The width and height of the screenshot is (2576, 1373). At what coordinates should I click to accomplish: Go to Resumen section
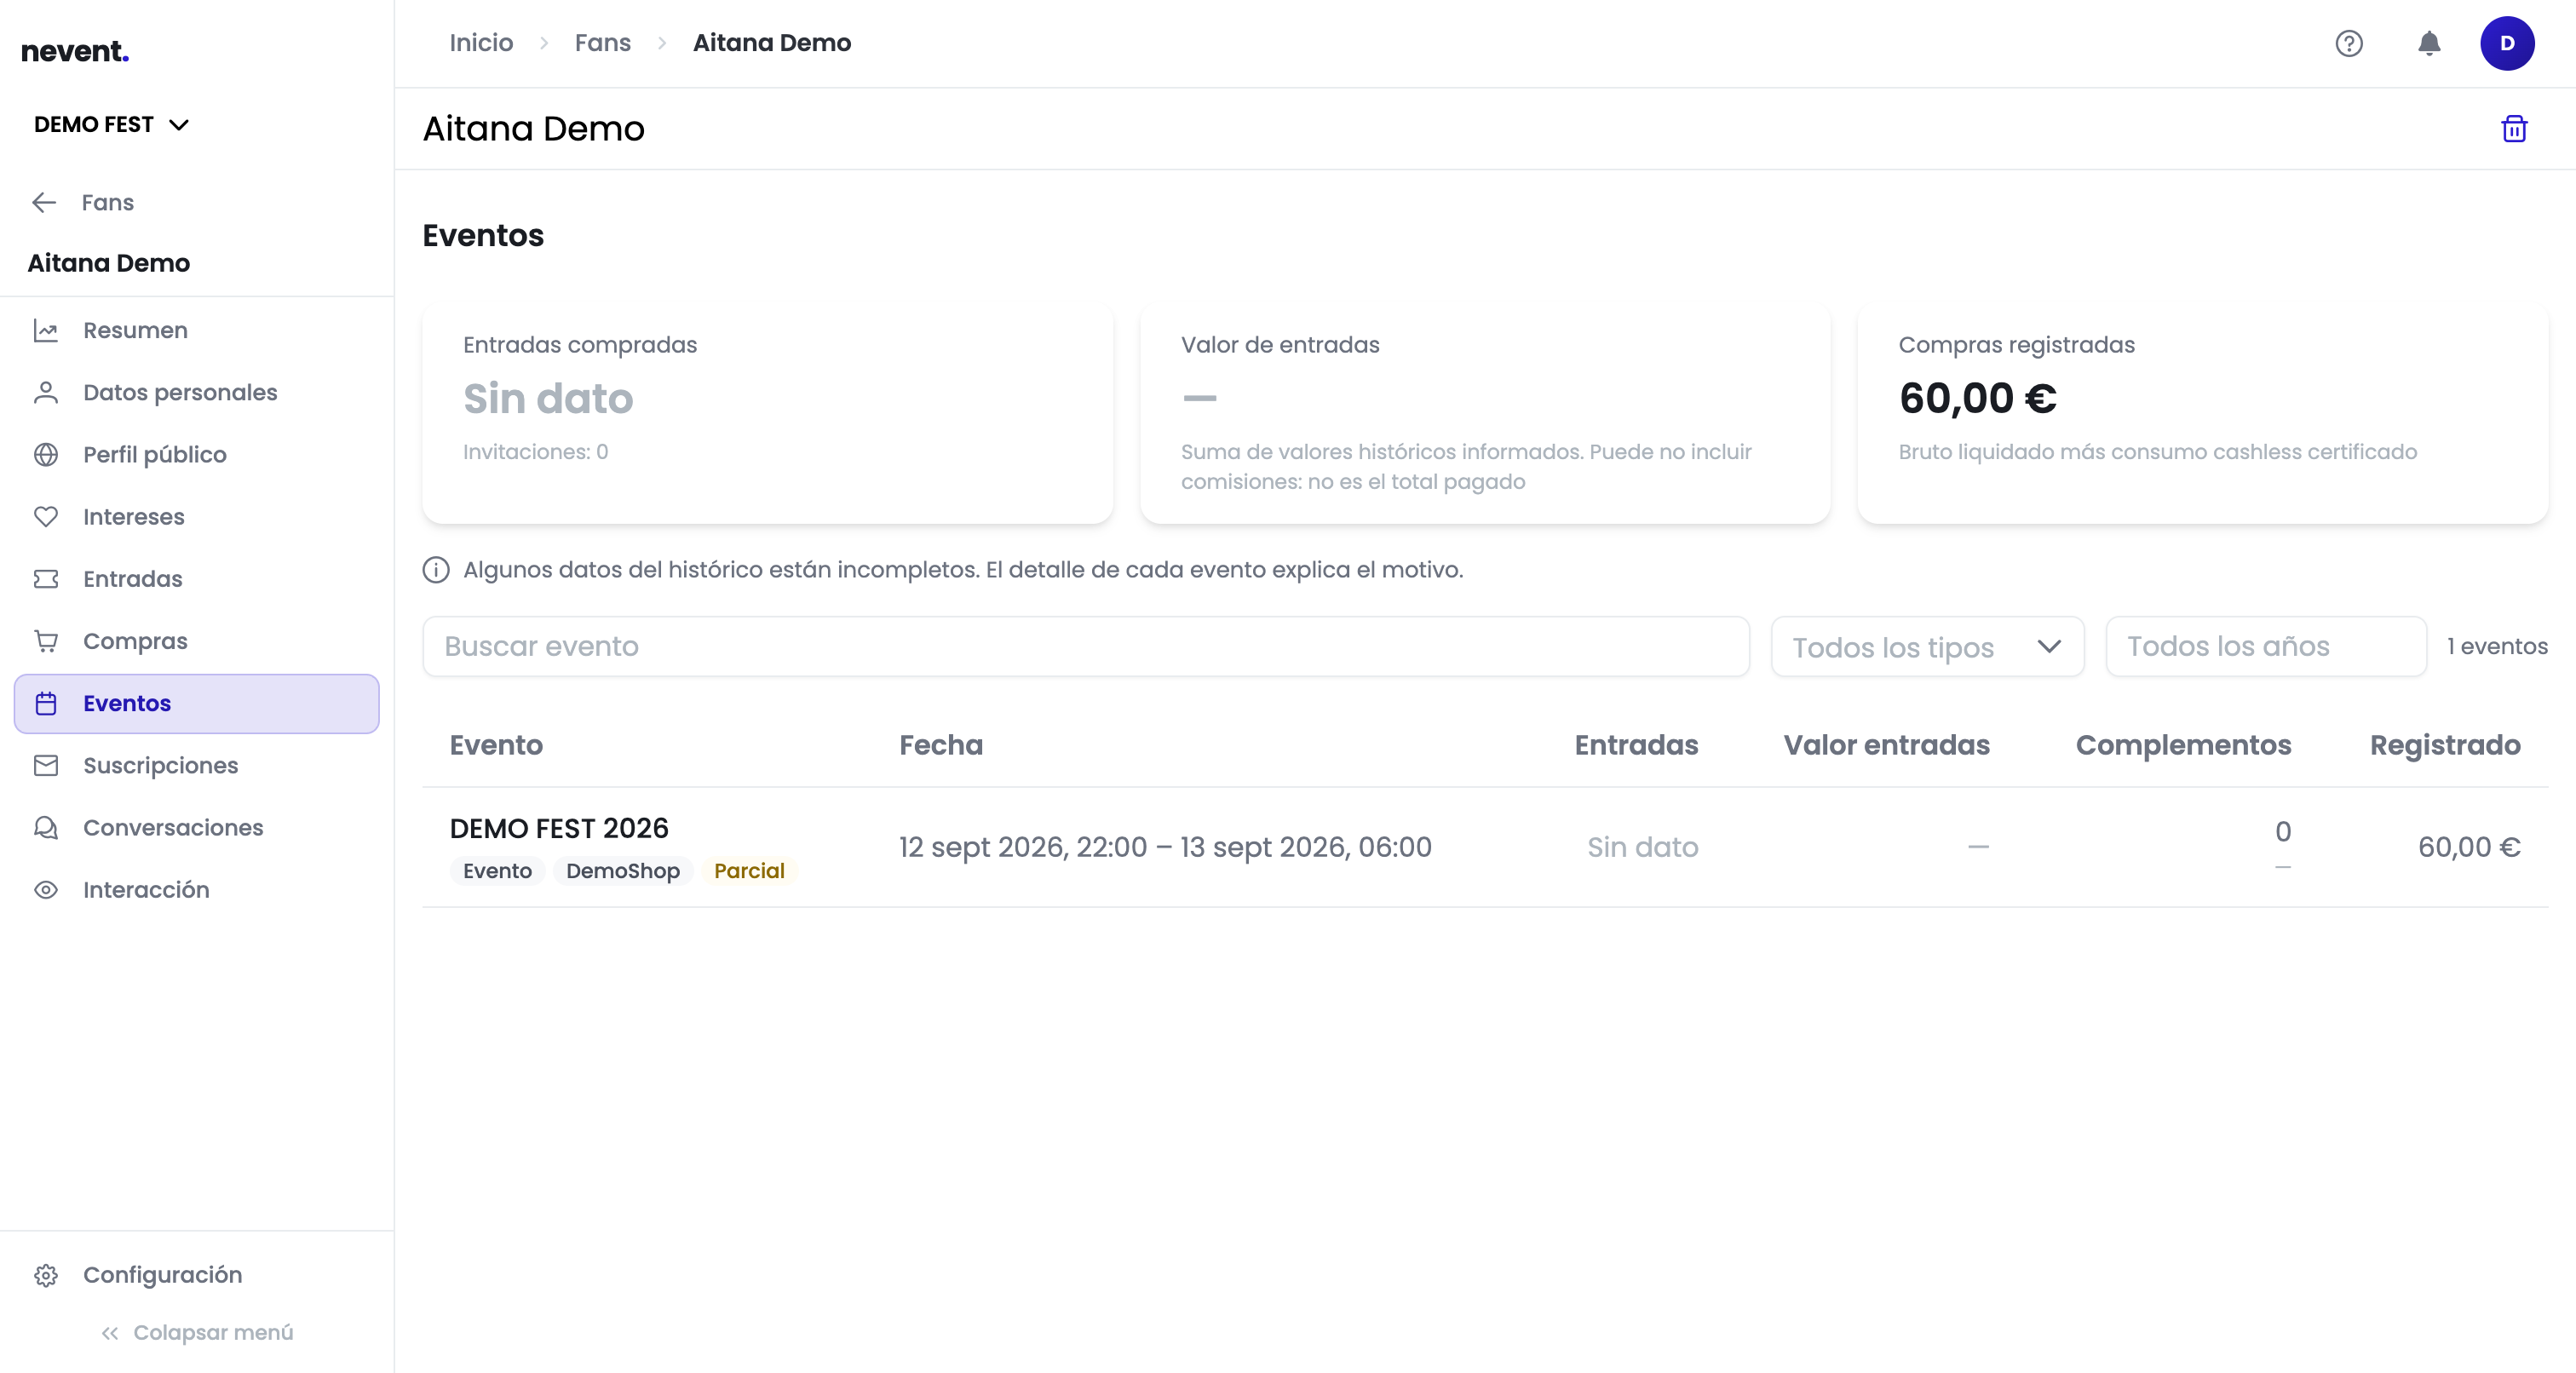[197, 330]
